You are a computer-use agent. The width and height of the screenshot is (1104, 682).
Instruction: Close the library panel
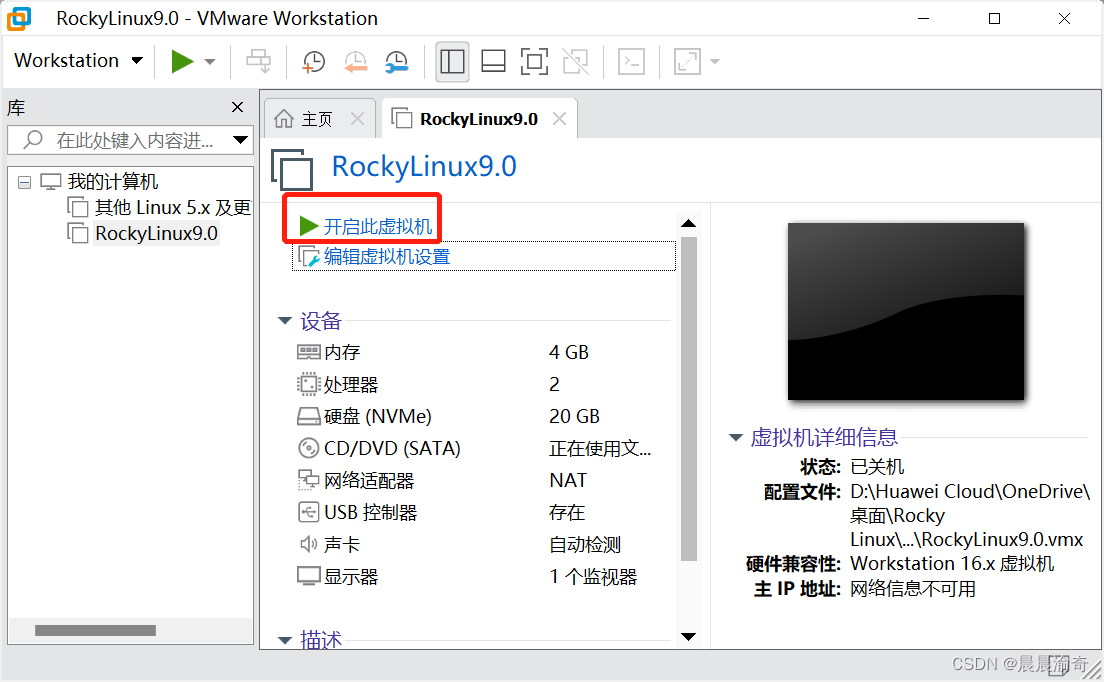(x=237, y=107)
